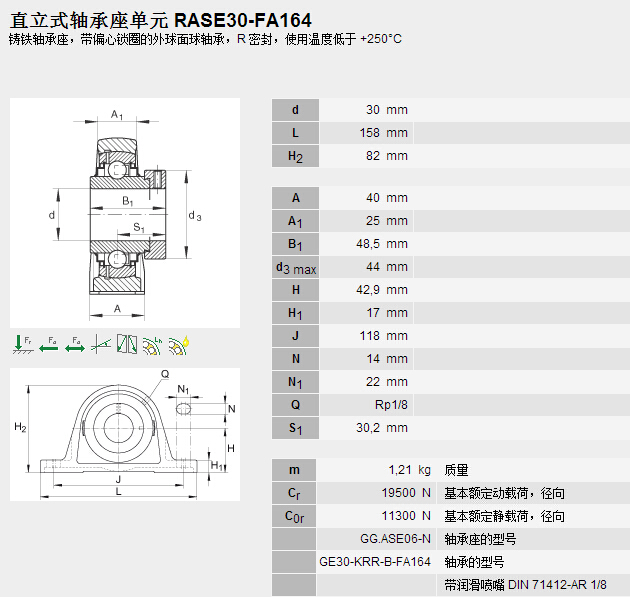Click the bearing designation GE30-KRR-B-FA164
Screen dimensions: 630x597
click(374, 562)
